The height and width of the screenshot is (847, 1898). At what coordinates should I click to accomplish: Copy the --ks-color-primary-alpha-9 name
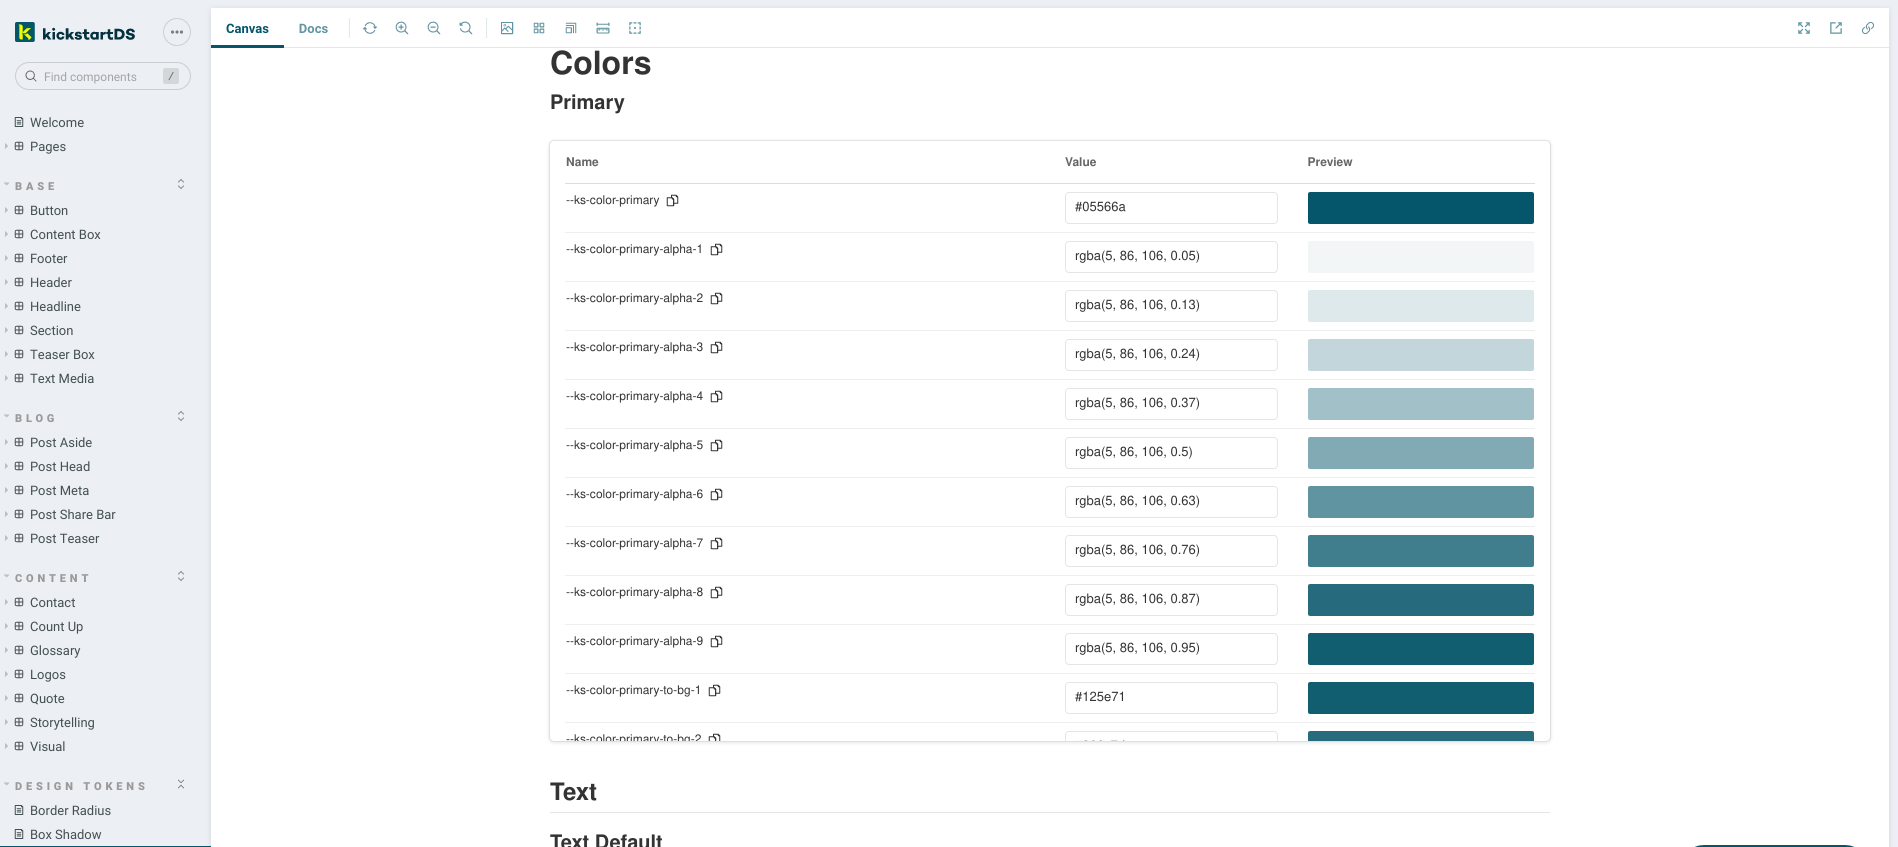coord(716,641)
